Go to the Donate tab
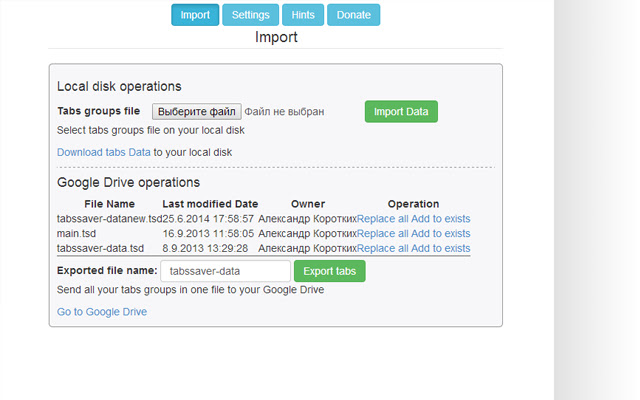640x400 pixels. tap(353, 15)
